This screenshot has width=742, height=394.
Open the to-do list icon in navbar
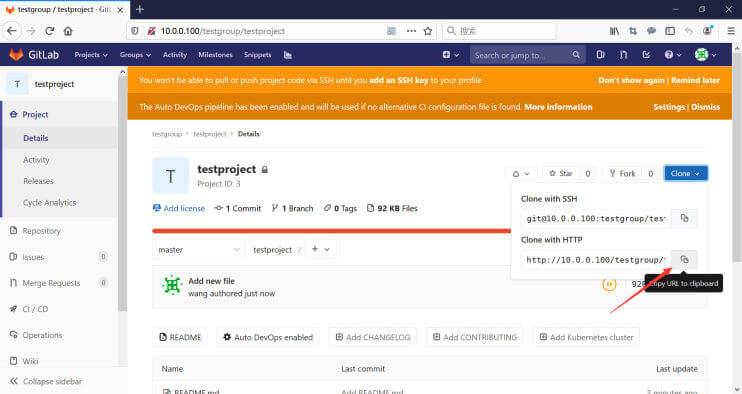pyautogui.click(x=646, y=55)
